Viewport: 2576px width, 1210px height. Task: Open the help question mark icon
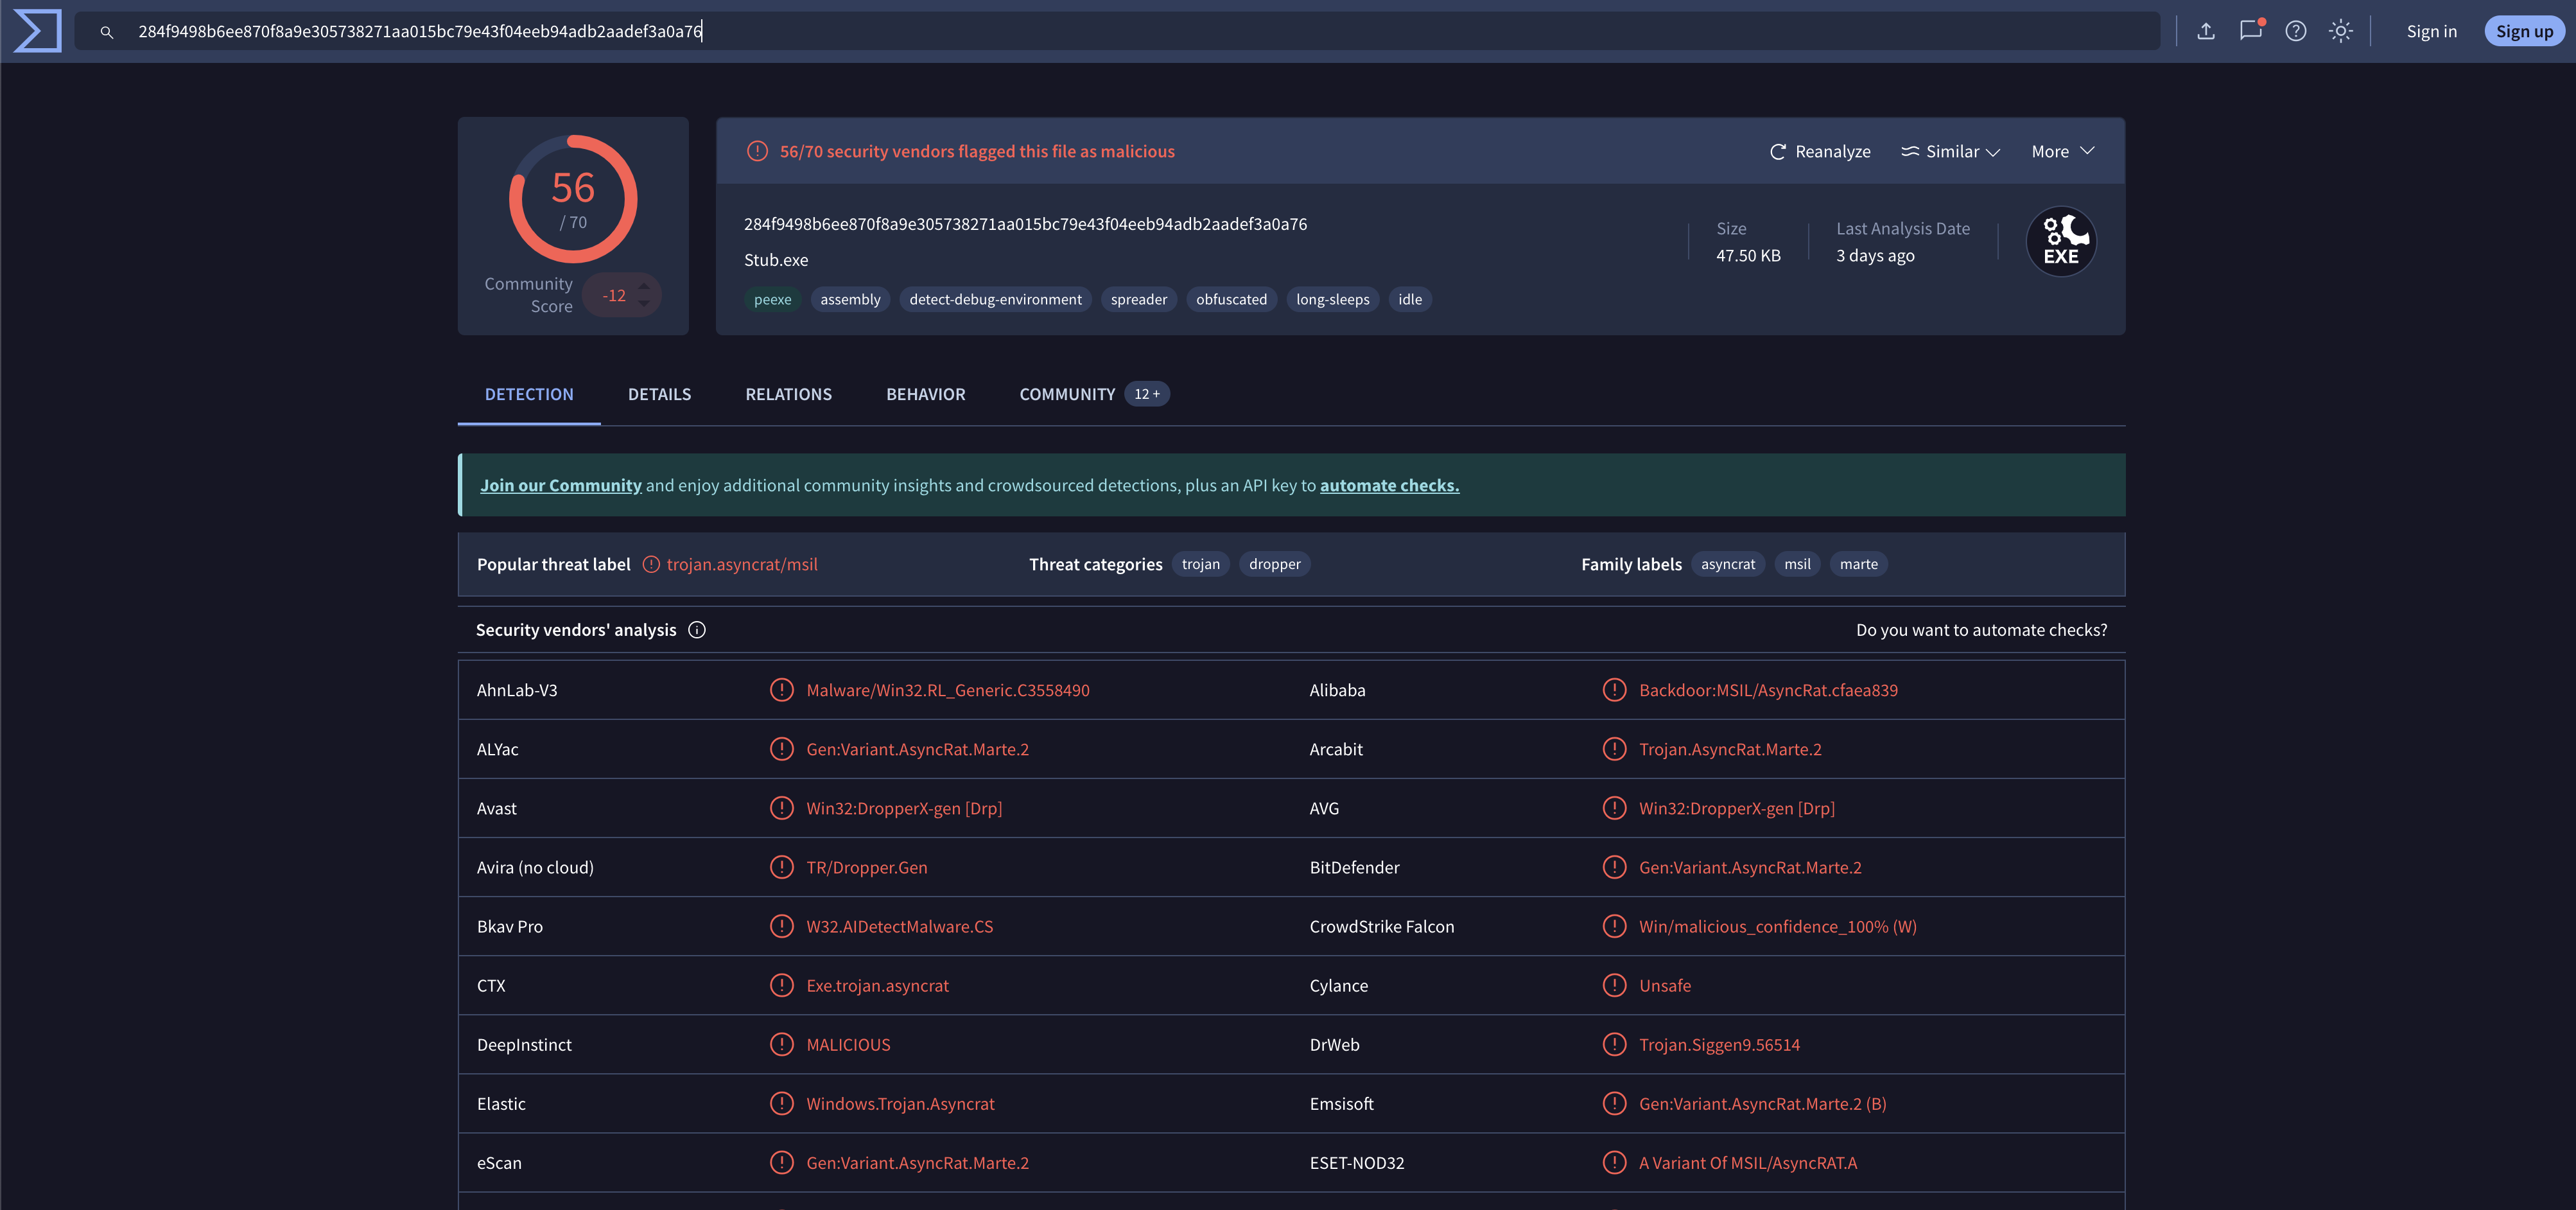click(2295, 31)
